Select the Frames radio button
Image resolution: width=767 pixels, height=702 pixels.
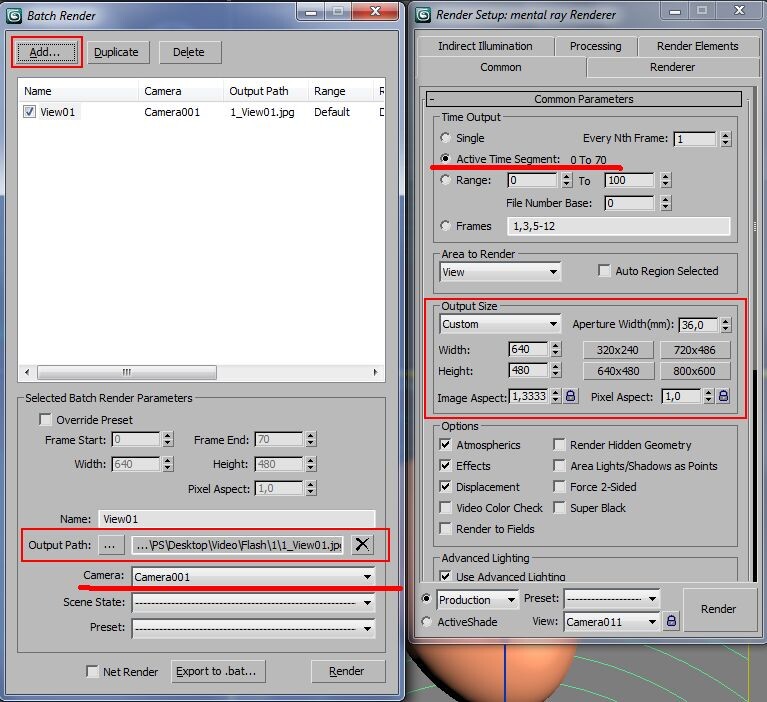point(445,226)
